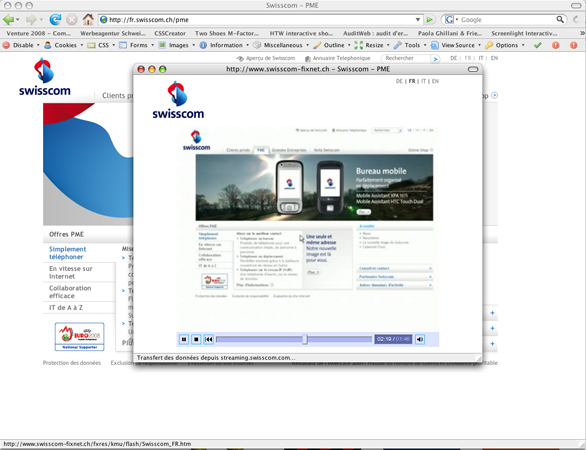Go forward with the browser Forward arrow
The height and width of the screenshot is (450, 586).
coord(31,19)
